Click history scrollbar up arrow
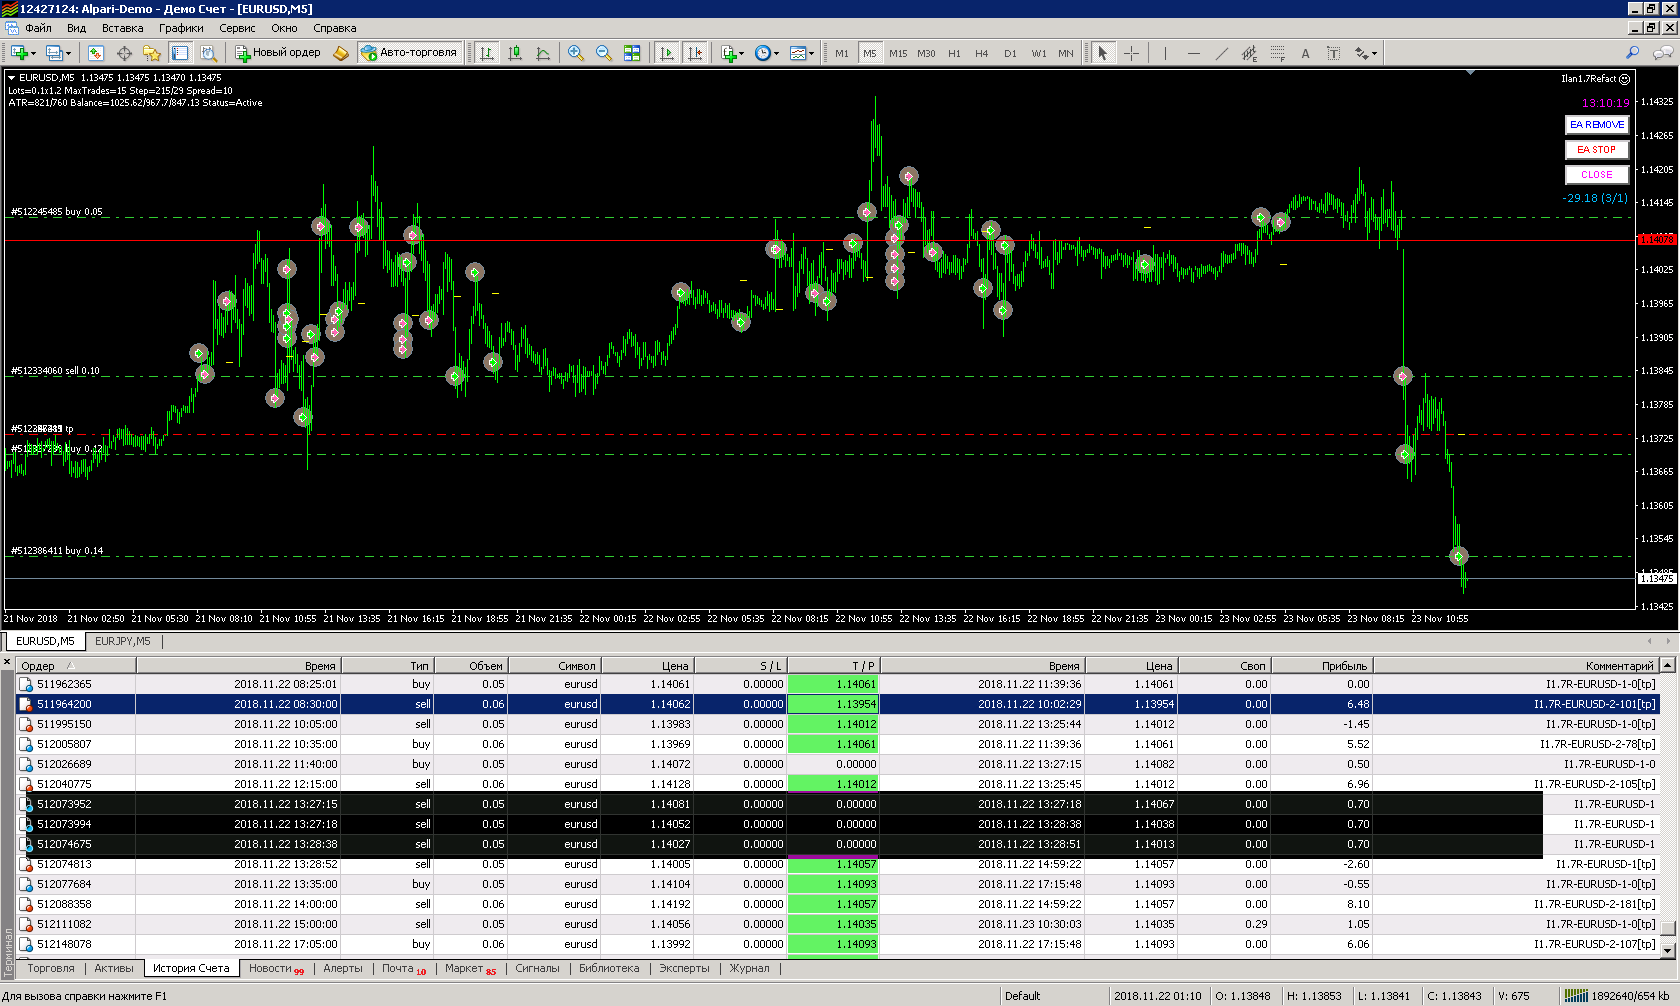The height and width of the screenshot is (1006, 1680). (1668, 666)
